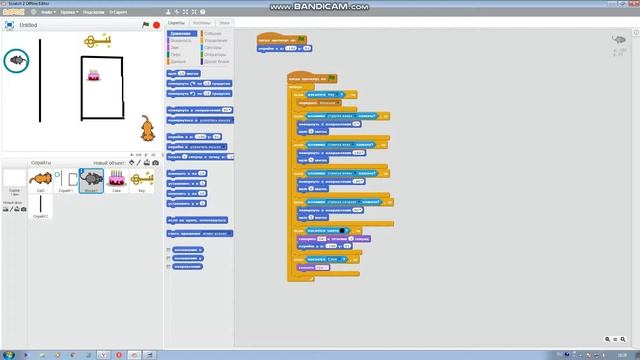This screenshot has width=640, height=360.
Task: Upload new backdrop from file icon
Action: click(x=17, y=209)
